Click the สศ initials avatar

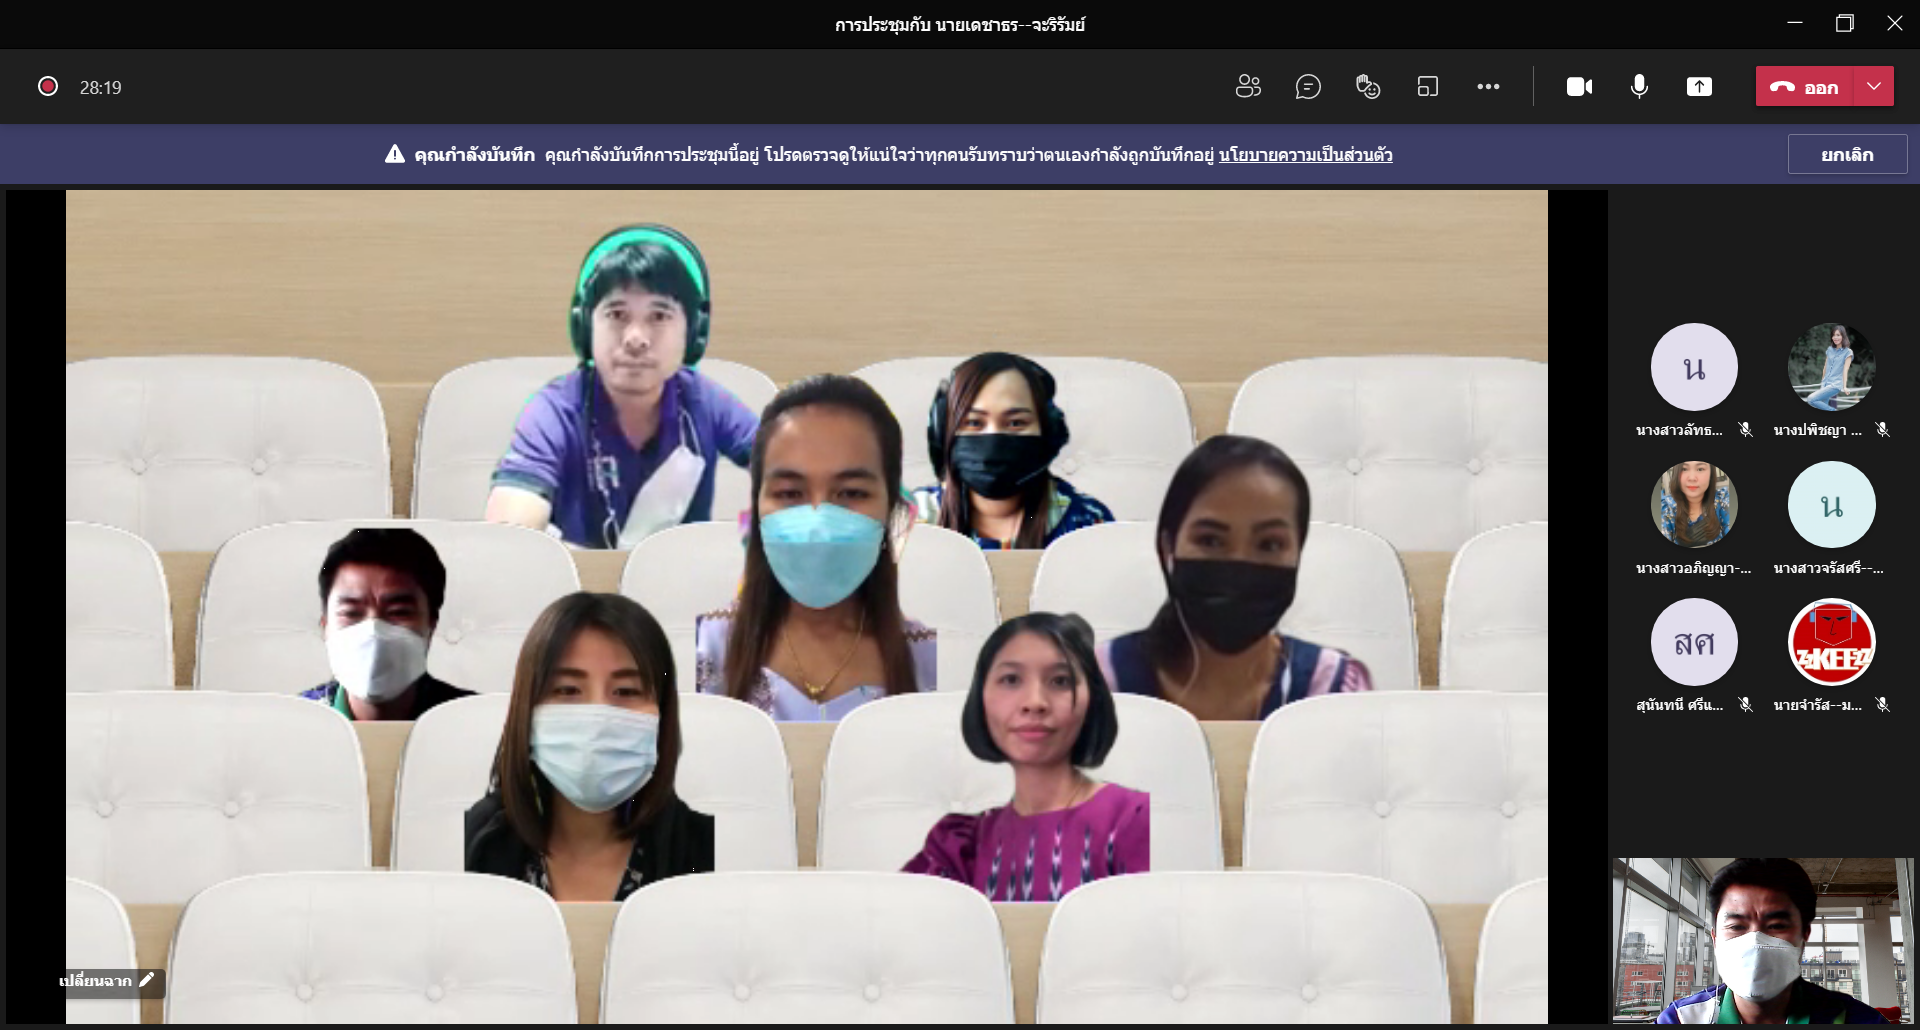[1694, 642]
